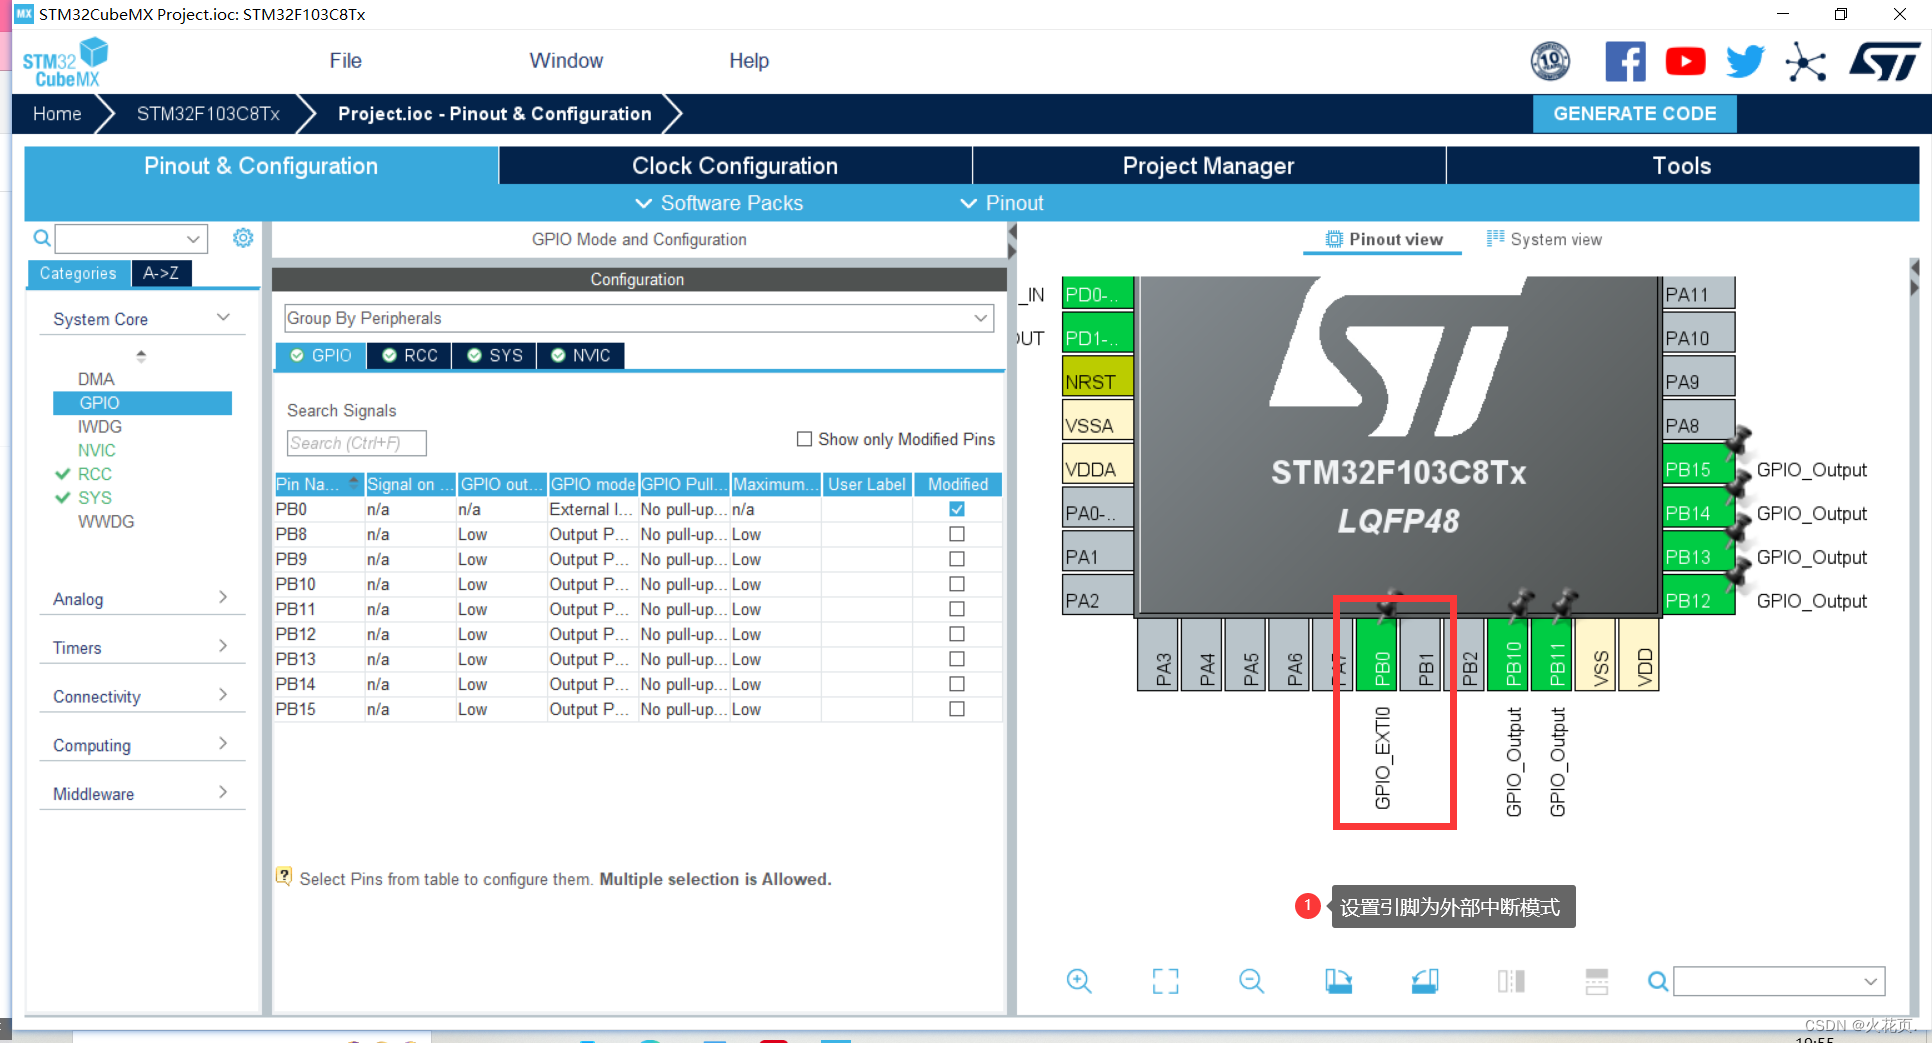This screenshot has width=1932, height=1043.
Task: Open the Help menu
Action: 749,61
